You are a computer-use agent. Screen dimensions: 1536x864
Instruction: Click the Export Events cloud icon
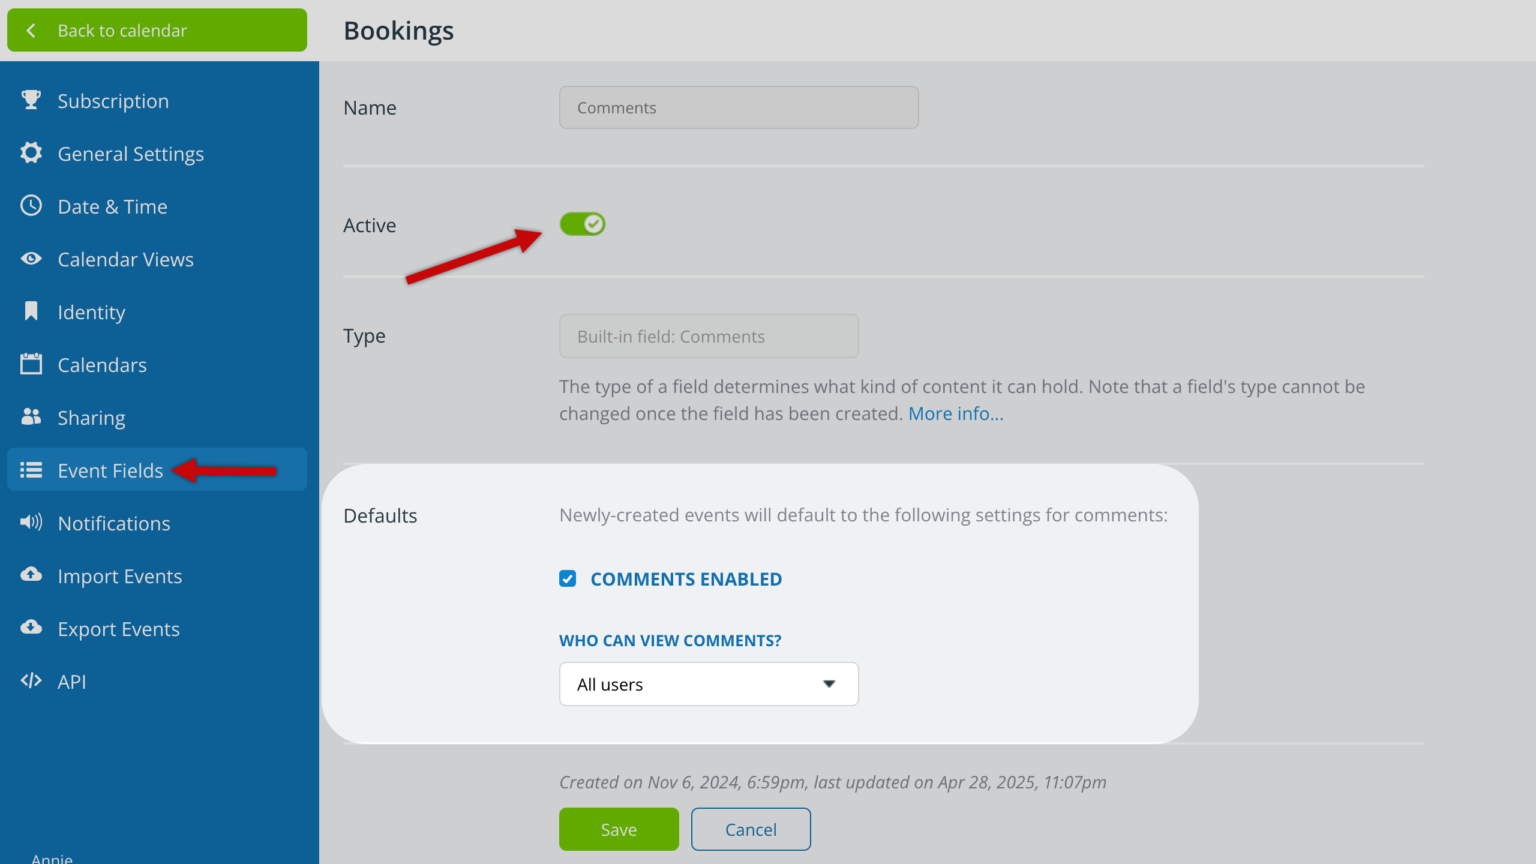pos(30,628)
